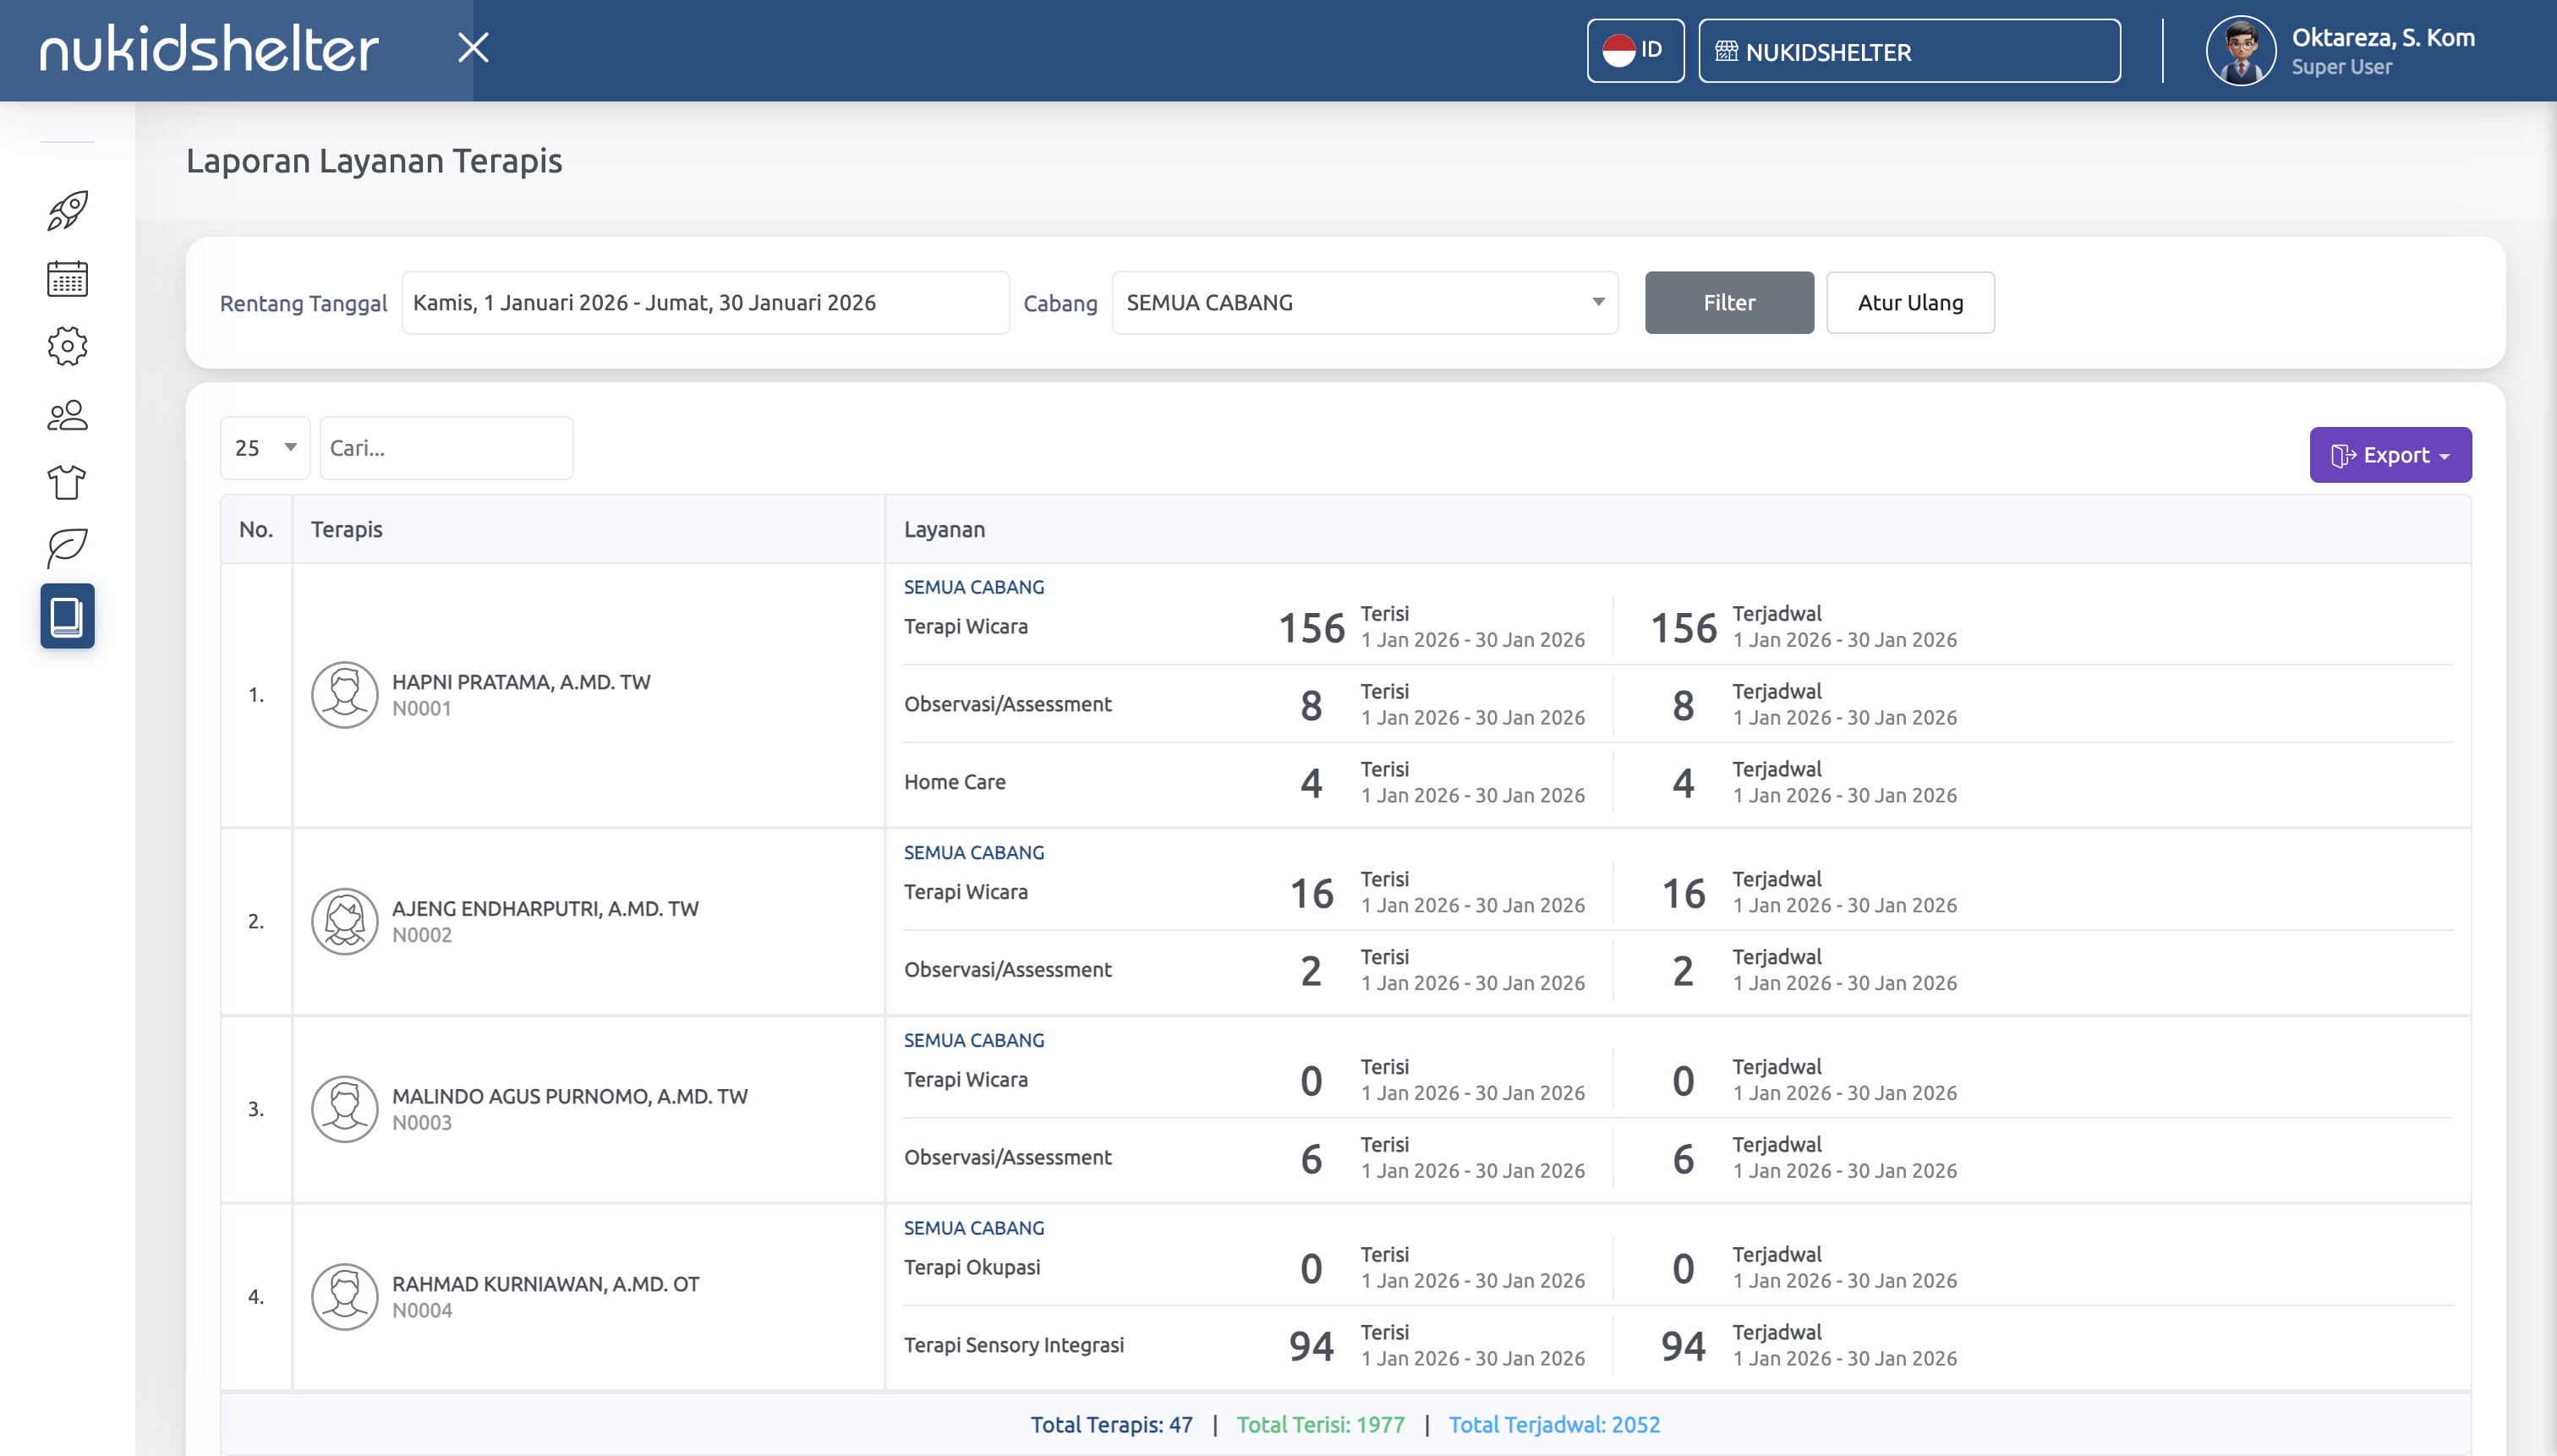Click the rocket icon in sidebar
Screen dimensions: 2557x1456
pyautogui.click(x=67, y=210)
